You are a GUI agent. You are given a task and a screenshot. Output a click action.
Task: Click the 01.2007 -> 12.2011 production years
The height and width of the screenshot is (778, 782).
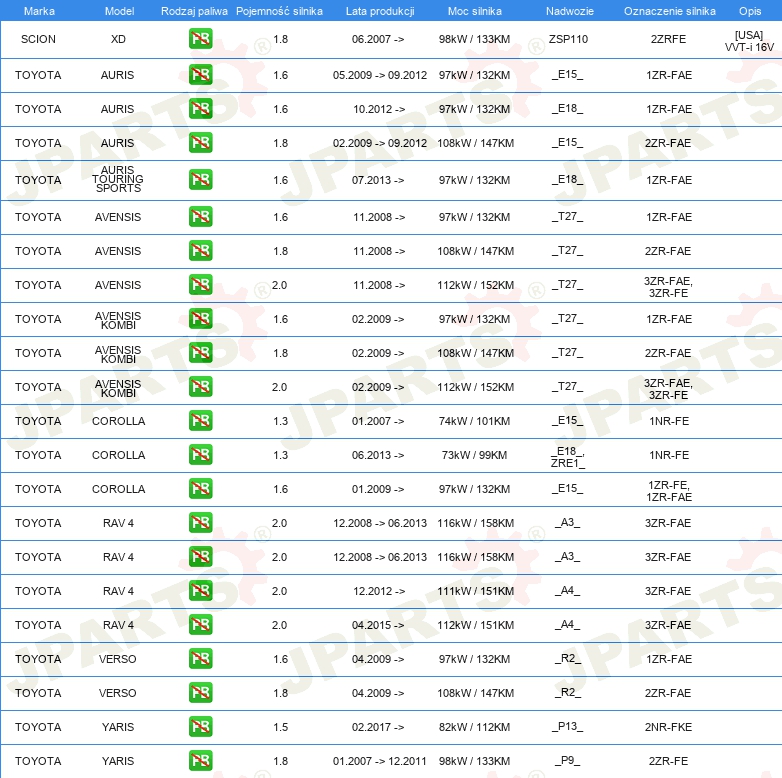380,761
